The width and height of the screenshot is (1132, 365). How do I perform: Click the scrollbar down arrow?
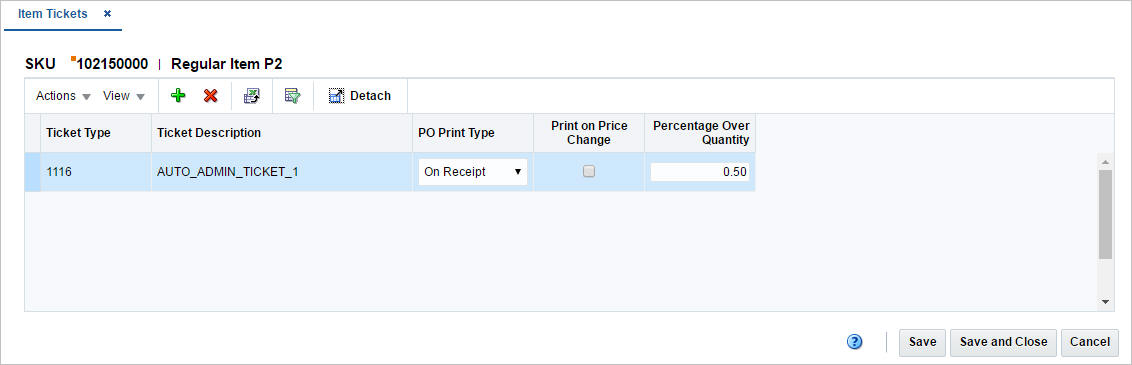click(1105, 302)
